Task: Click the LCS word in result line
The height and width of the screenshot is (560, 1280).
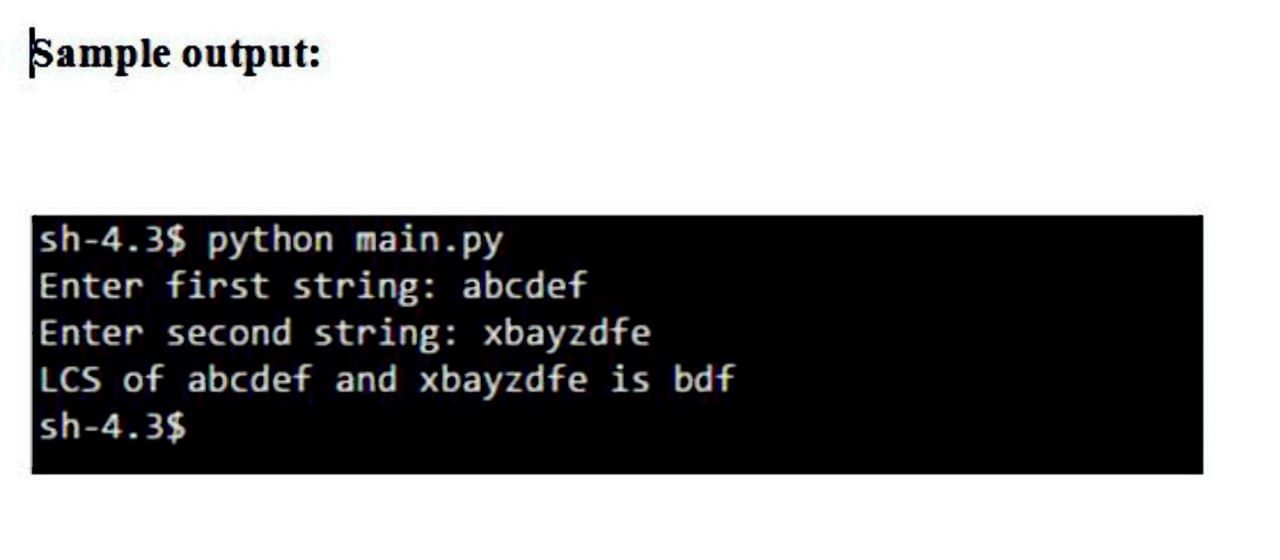Action: coord(70,379)
